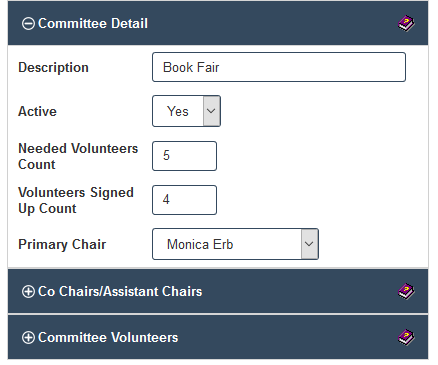
Task: Click the Active Yes selection box
Action: 186,111
